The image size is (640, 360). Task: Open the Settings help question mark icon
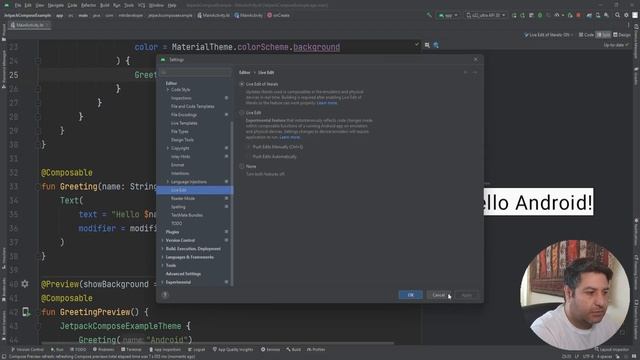(165, 294)
